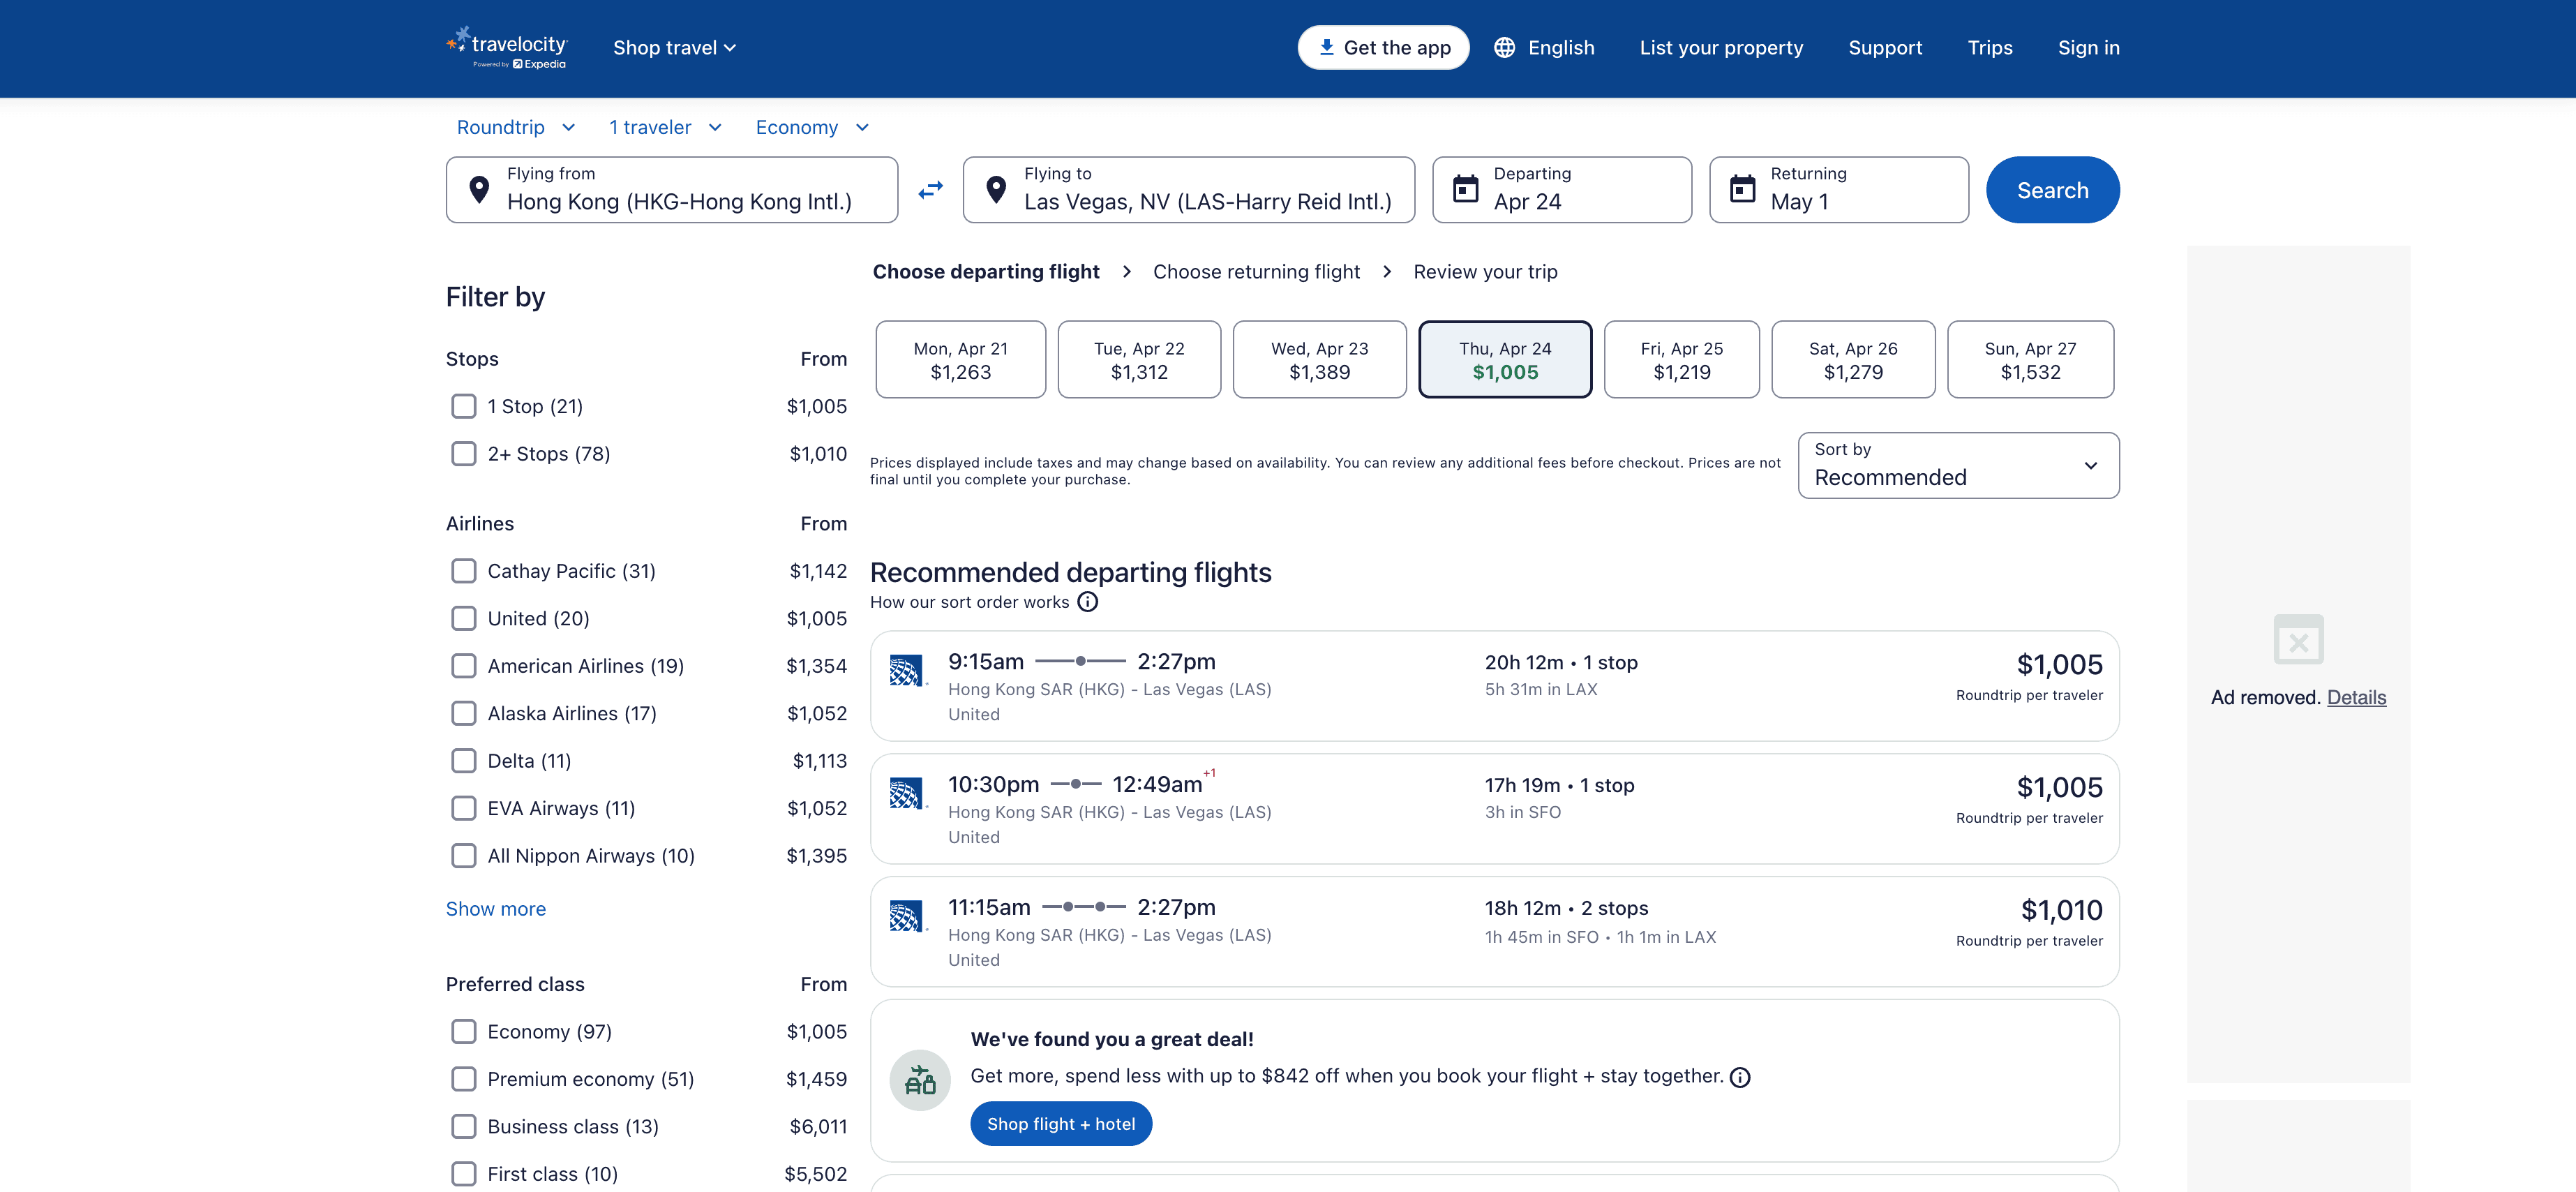Open the Shop travel menu

[x=674, y=48]
